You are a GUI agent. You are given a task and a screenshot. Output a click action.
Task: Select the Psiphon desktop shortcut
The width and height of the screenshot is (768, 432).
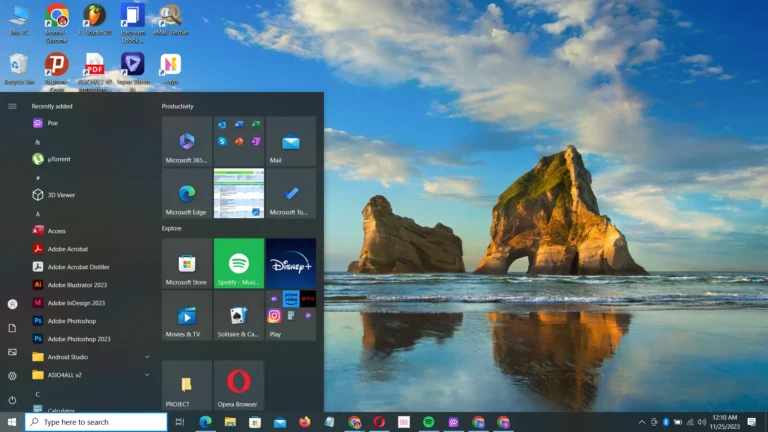pos(57,72)
